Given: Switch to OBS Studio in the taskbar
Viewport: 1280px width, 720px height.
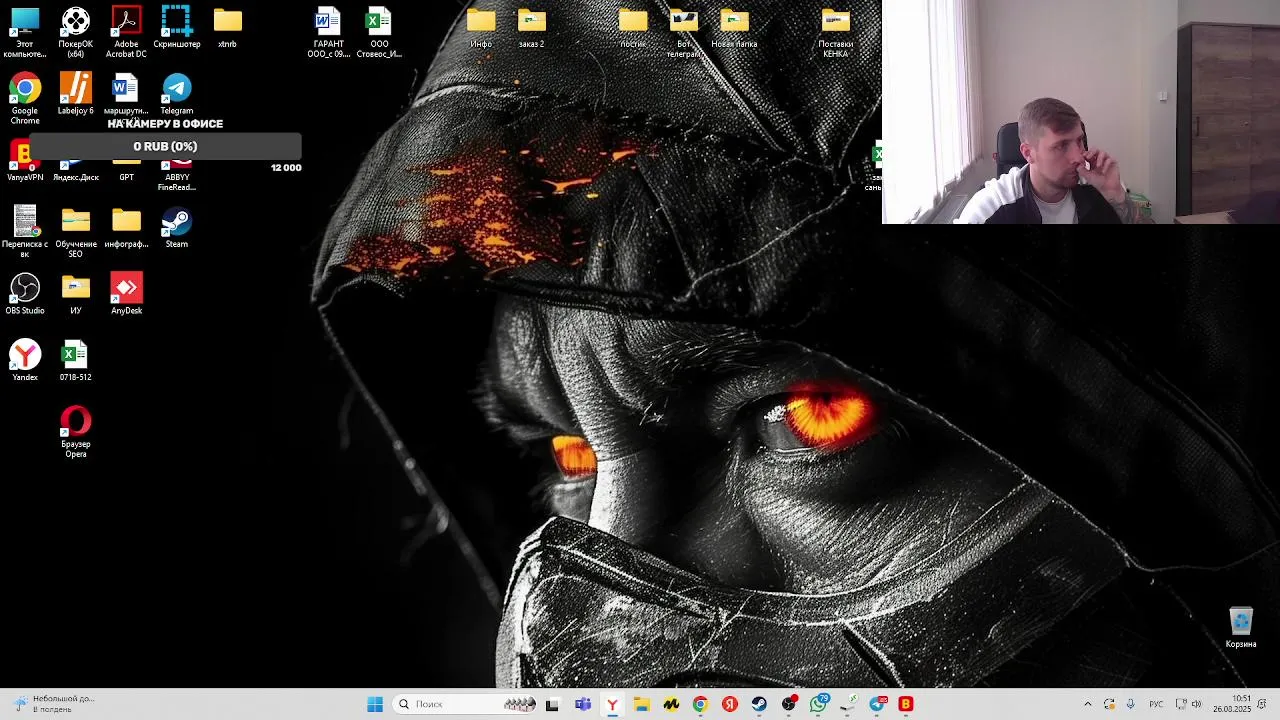Looking at the screenshot, I should tap(789, 704).
